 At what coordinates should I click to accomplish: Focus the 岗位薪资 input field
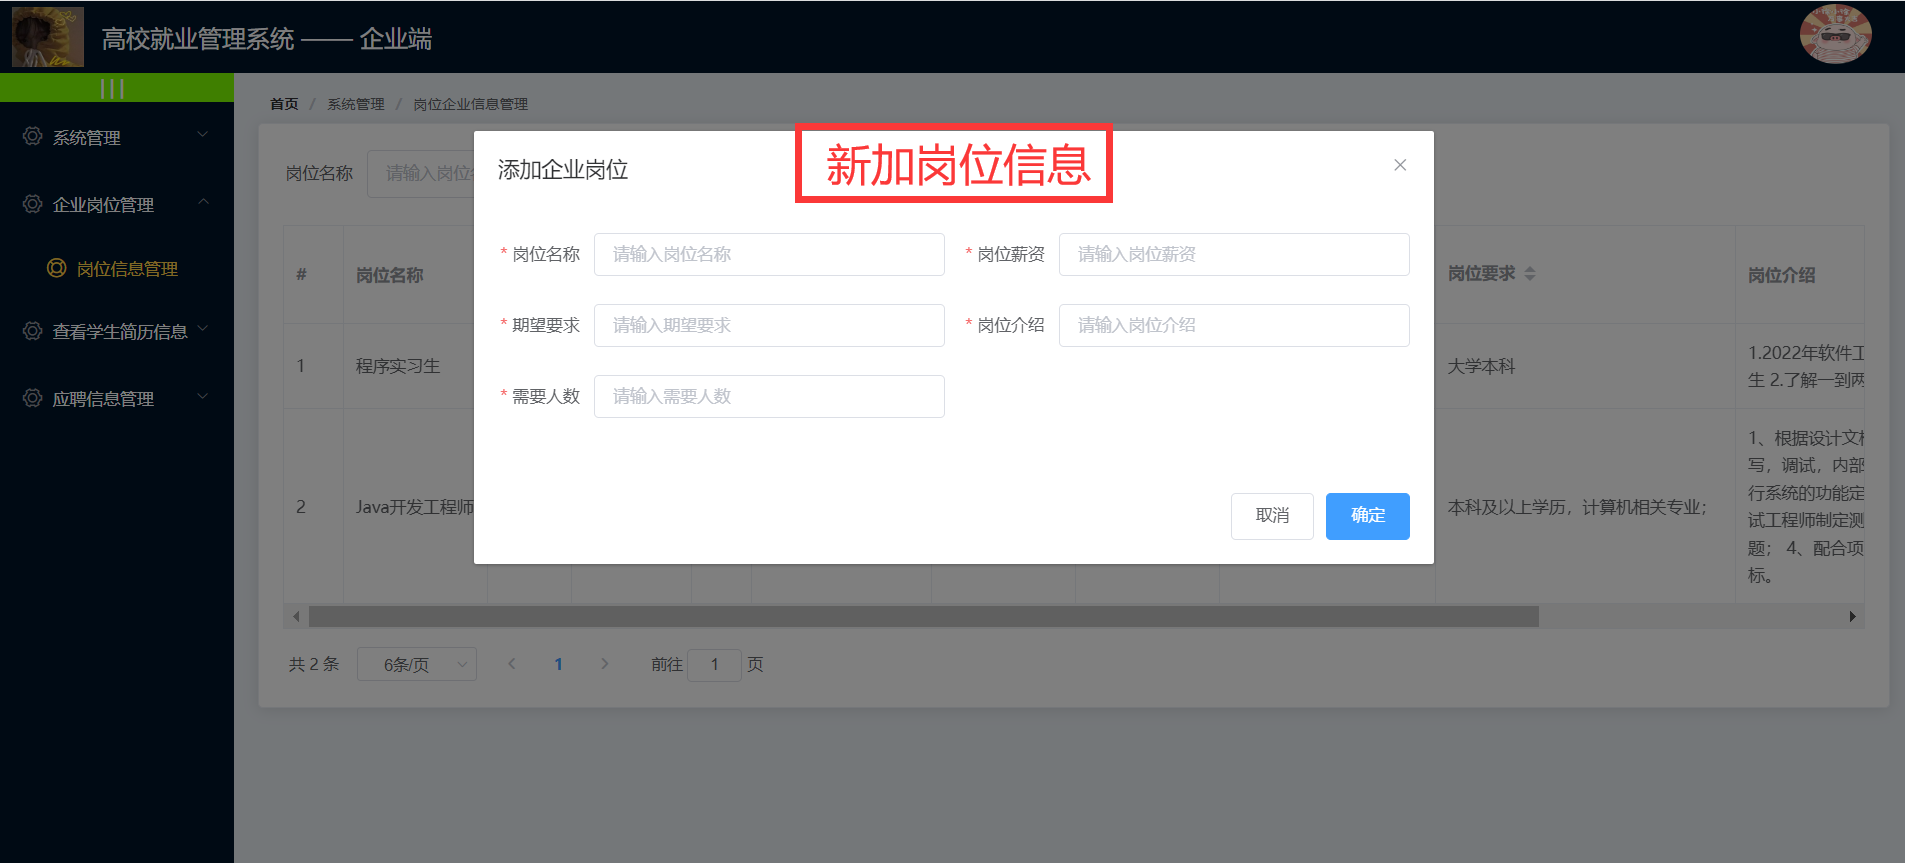[1233, 254]
